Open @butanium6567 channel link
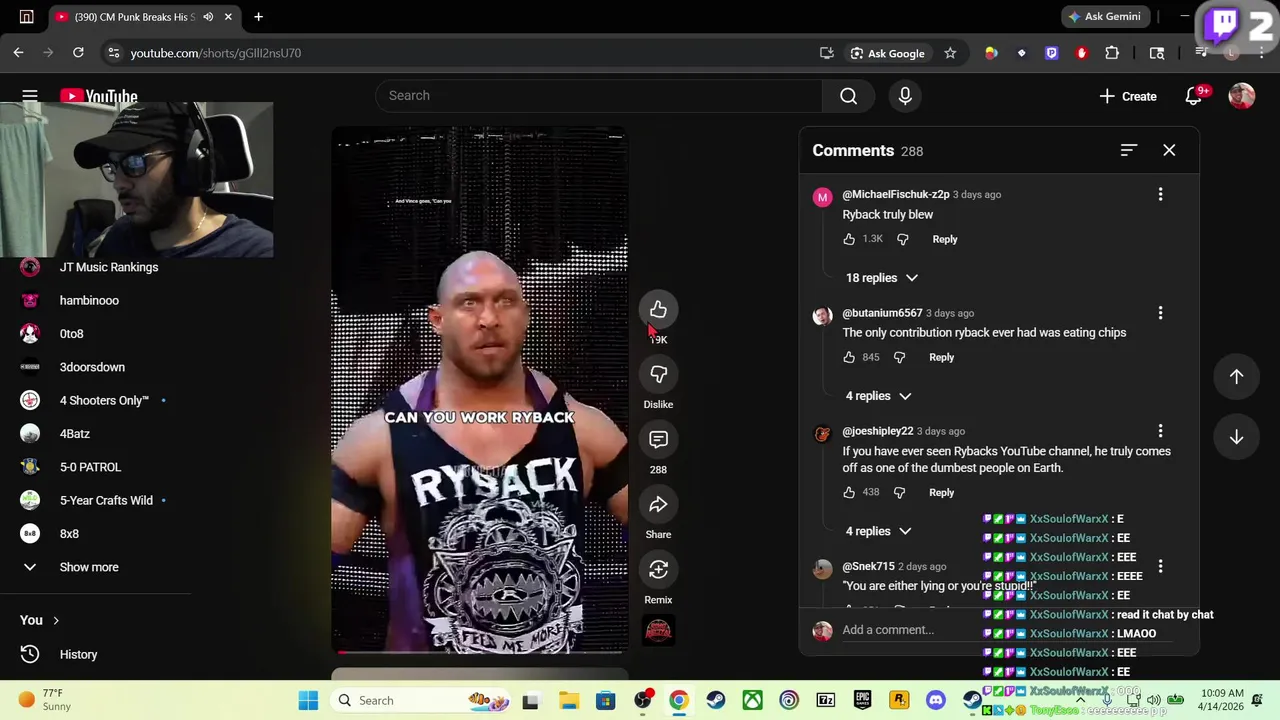This screenshot has width=1280, height=720. coord(882,313)
